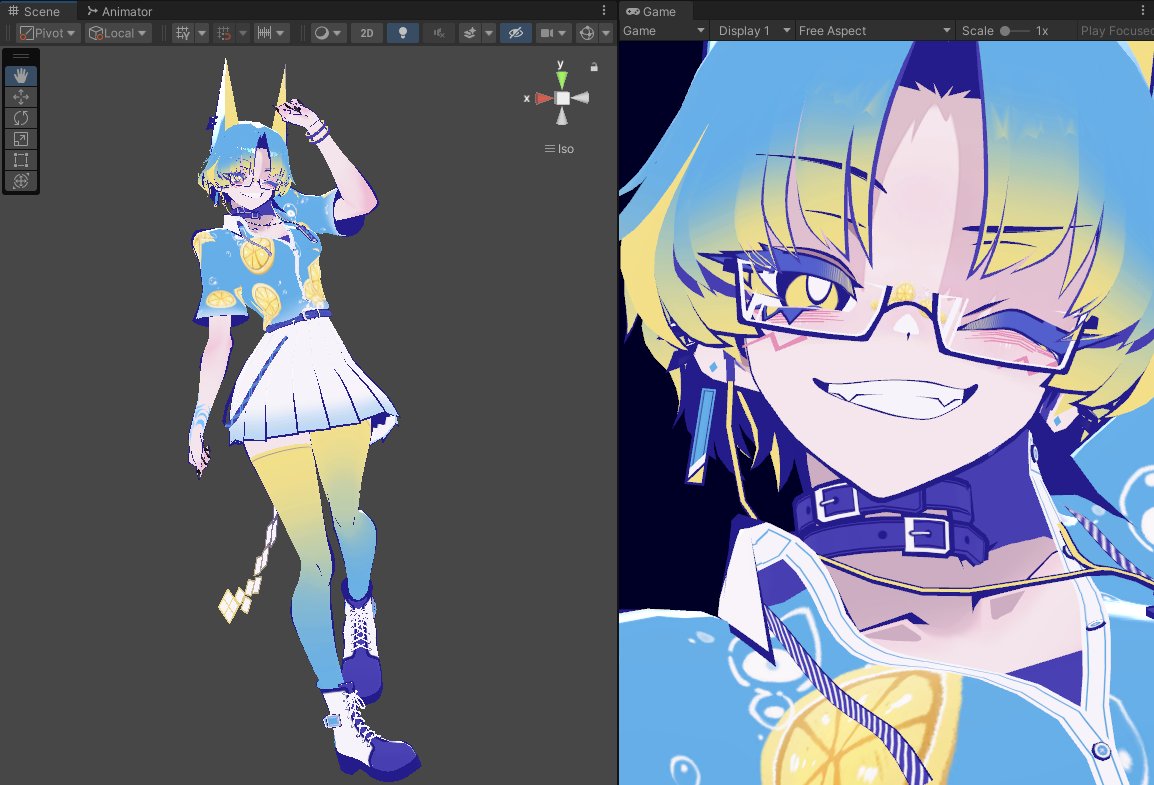Open the Free Aspect dropdown
The image size is (1154, 785).
(874, 31)
